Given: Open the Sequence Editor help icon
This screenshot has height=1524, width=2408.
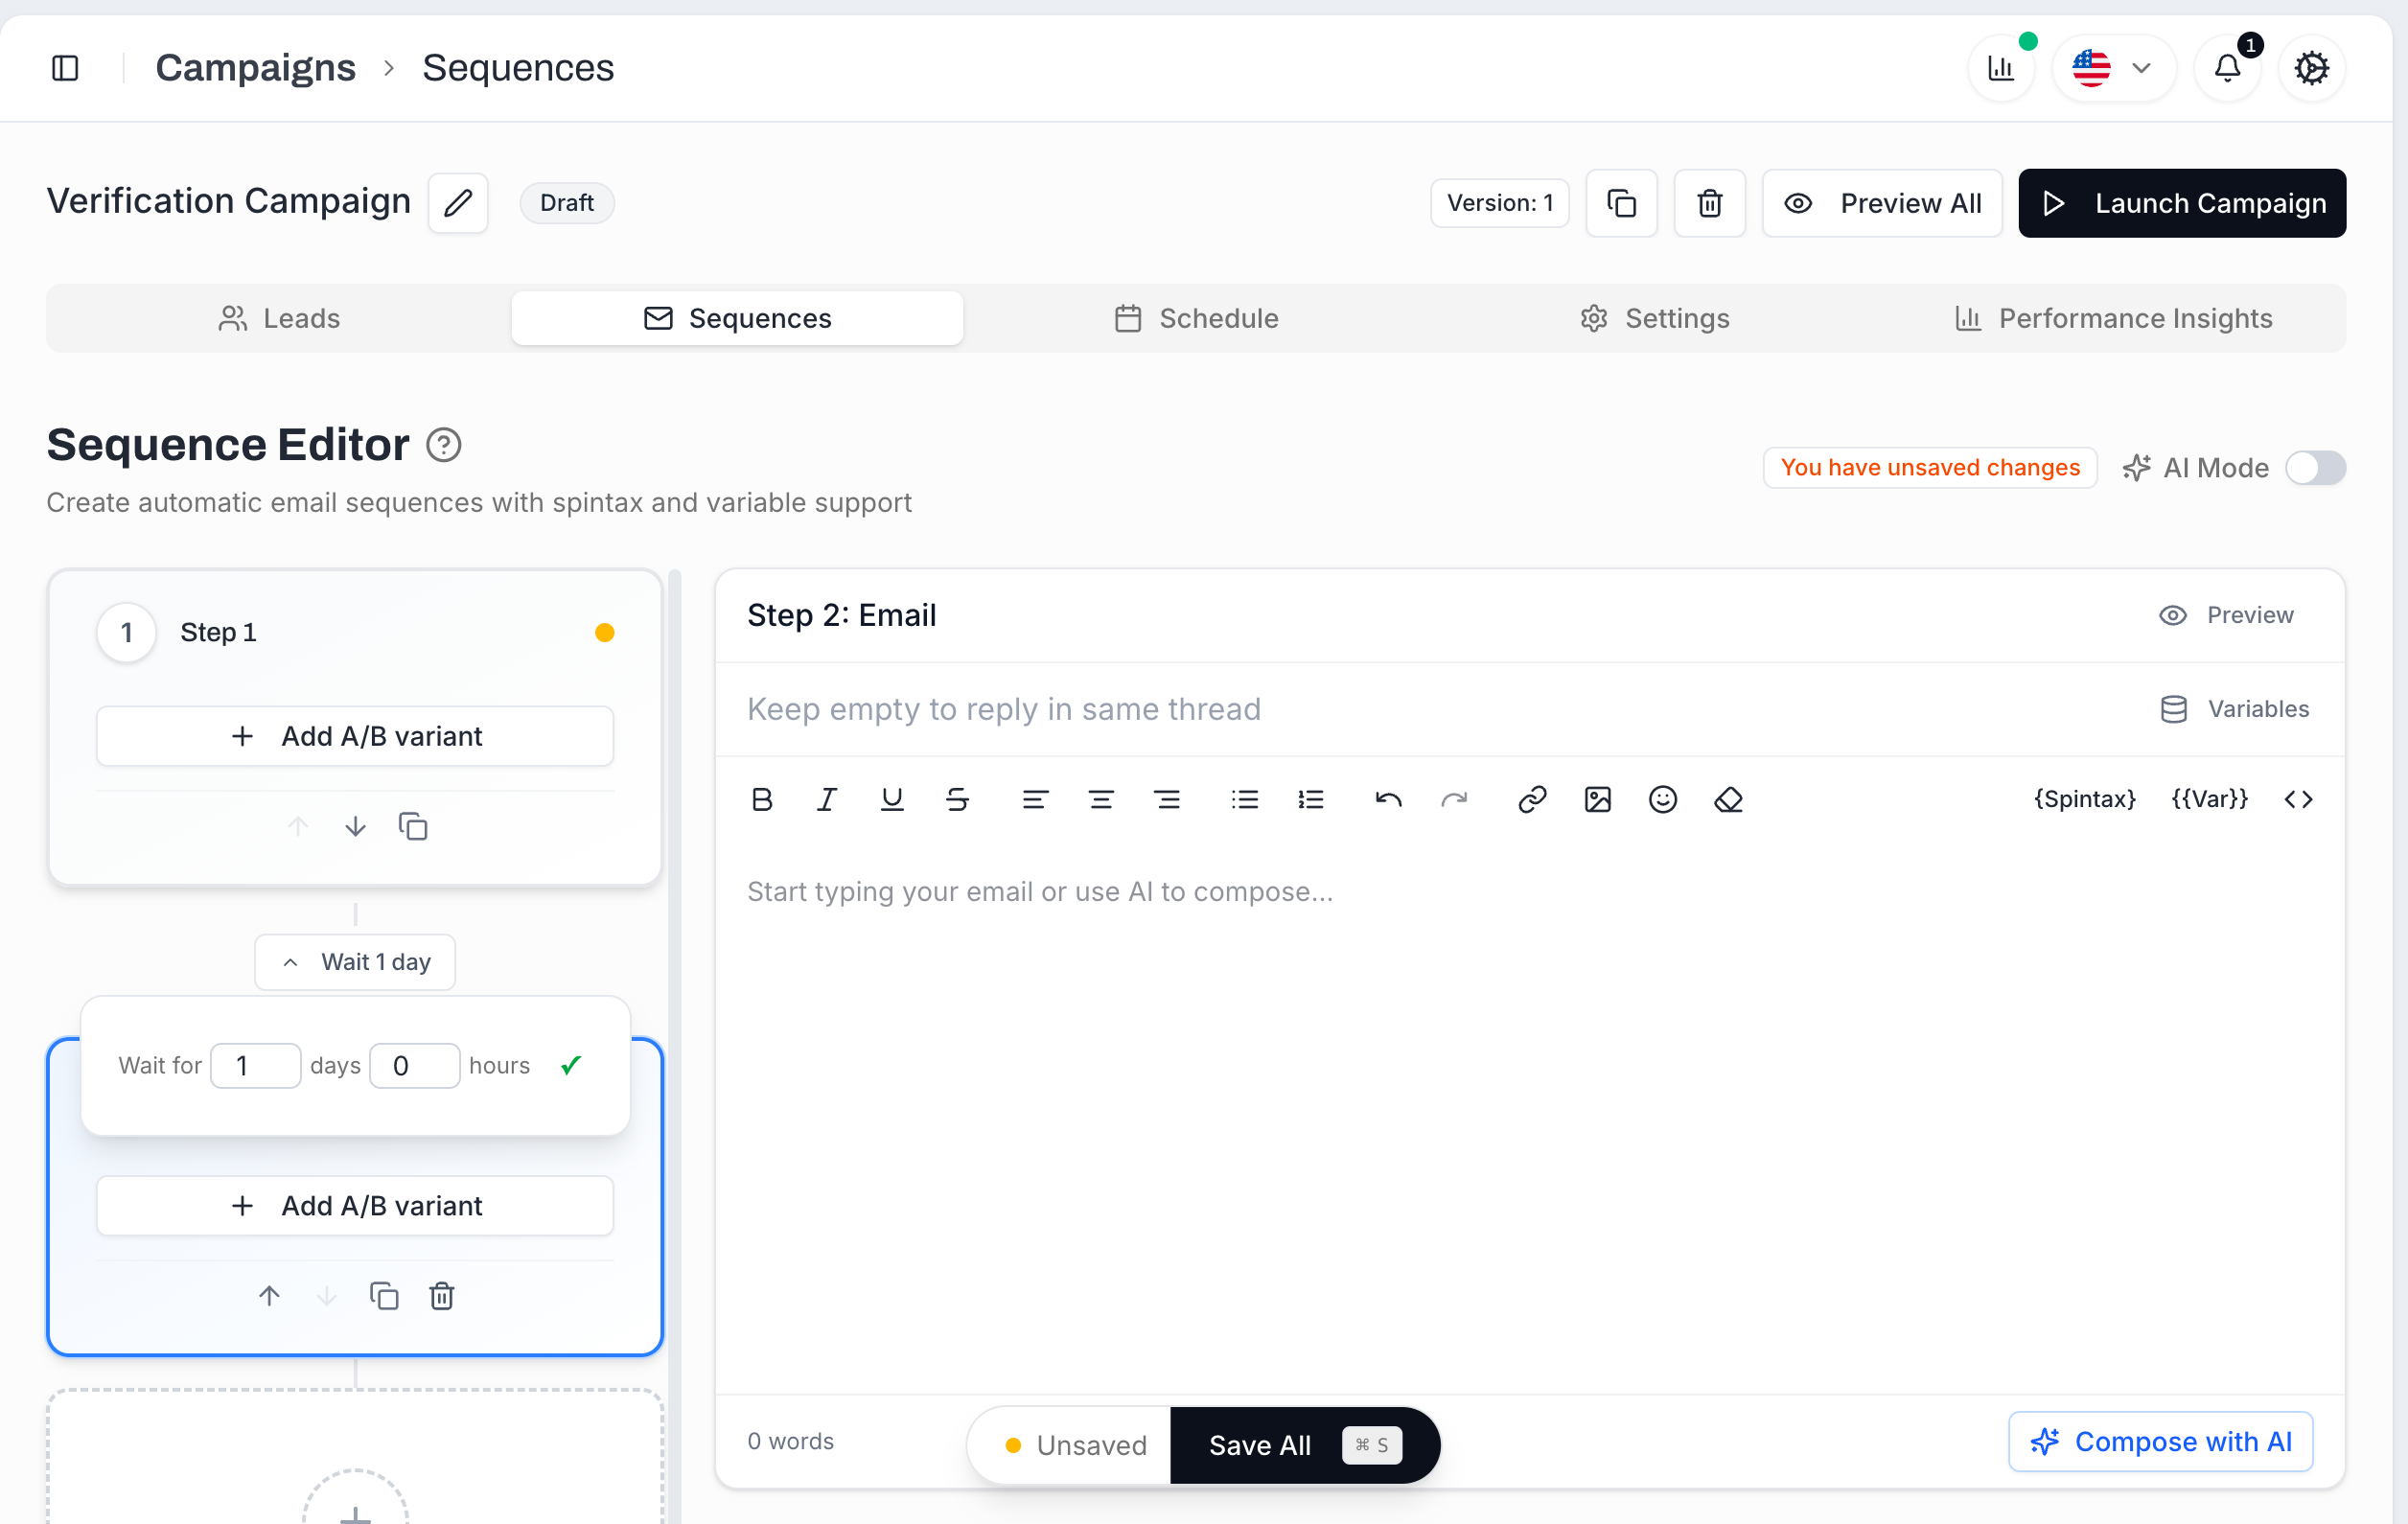Looking at the screenshot, I should coord(443,445).
